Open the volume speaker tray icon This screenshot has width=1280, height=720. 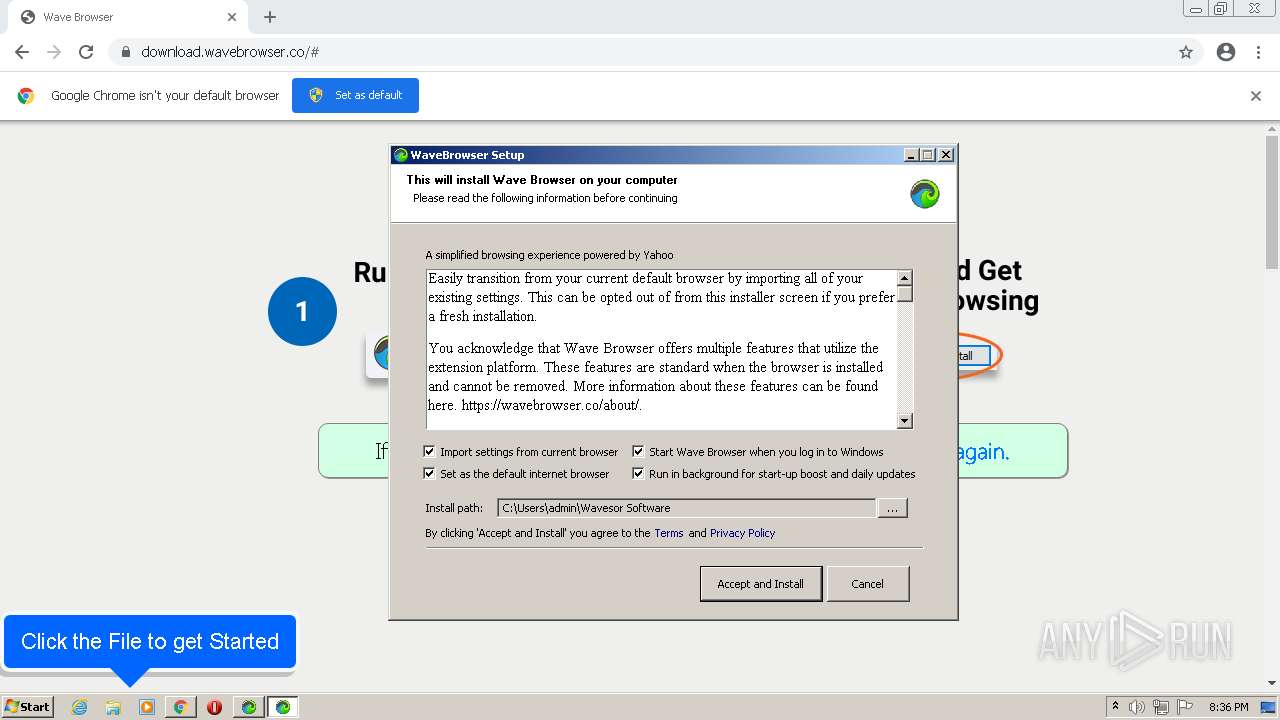pyautogui.click(x=1137, y=707)
